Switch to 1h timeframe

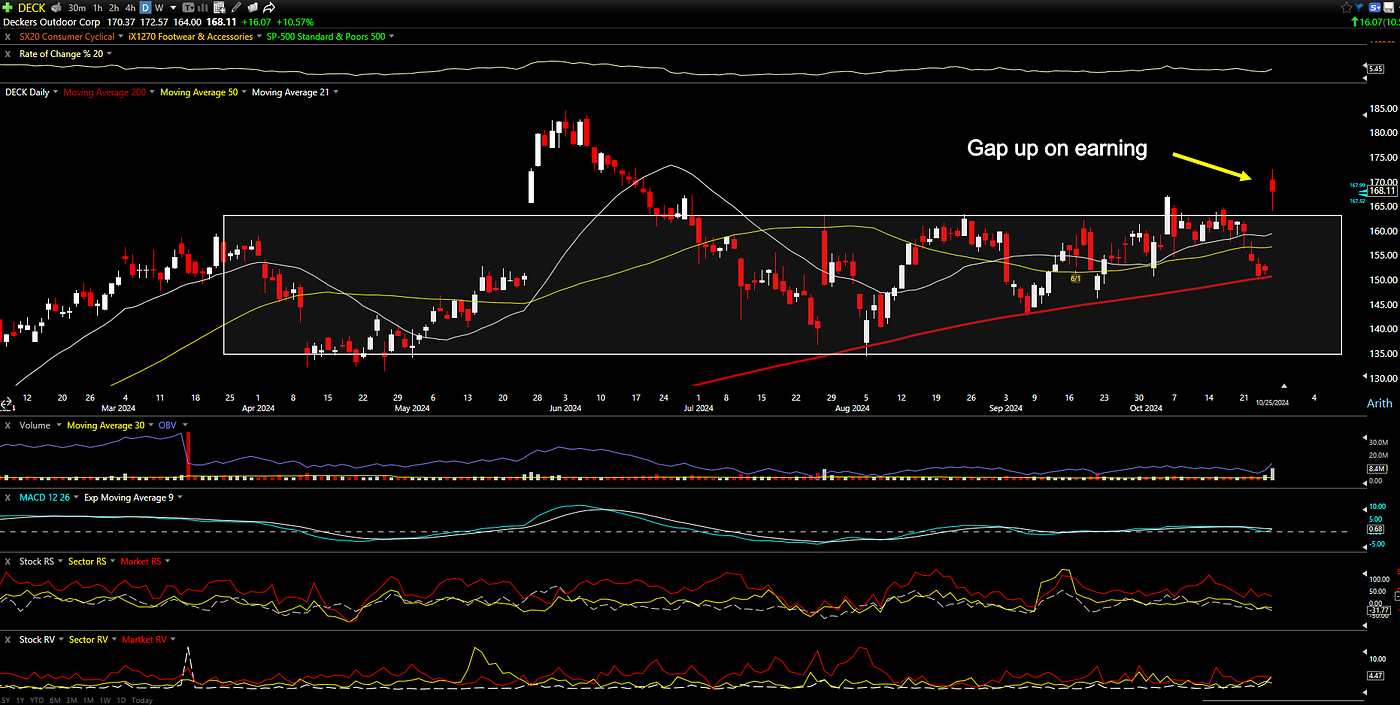(x=97, y=8)
